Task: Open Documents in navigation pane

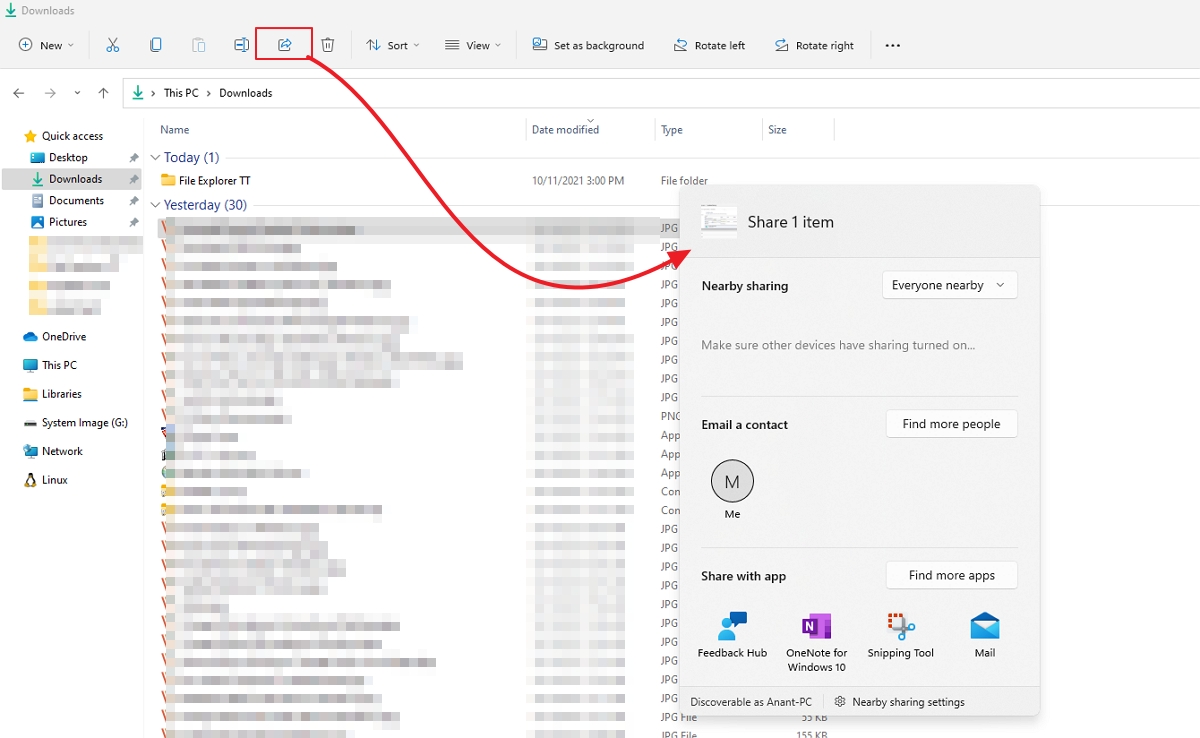Action: click(x=76, y=201)
